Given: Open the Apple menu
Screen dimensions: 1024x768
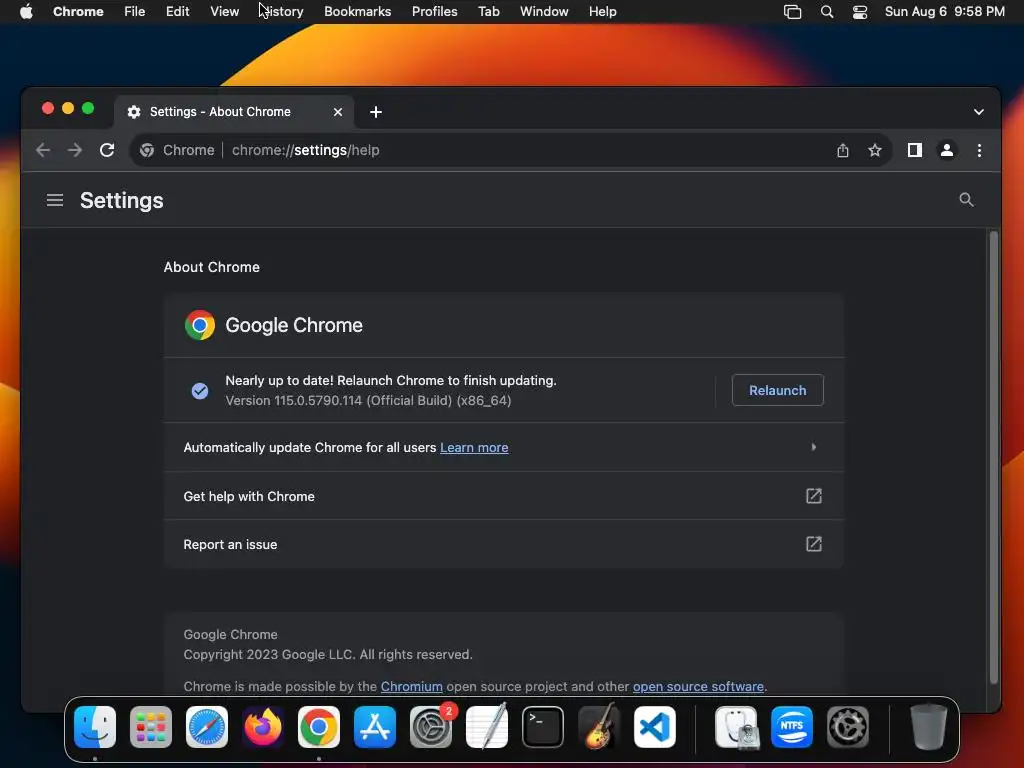Looking at the screenshot, I should [26, 11].
